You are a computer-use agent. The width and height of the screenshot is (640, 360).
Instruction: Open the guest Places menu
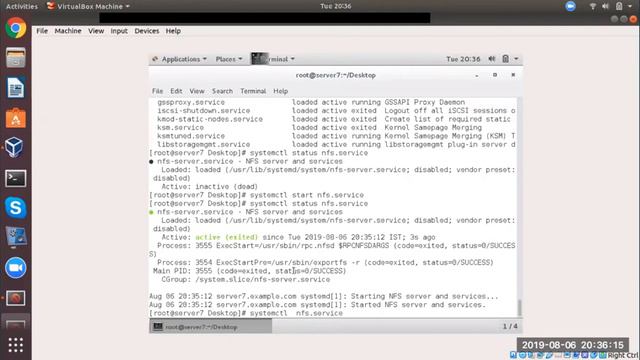point(229,59)
